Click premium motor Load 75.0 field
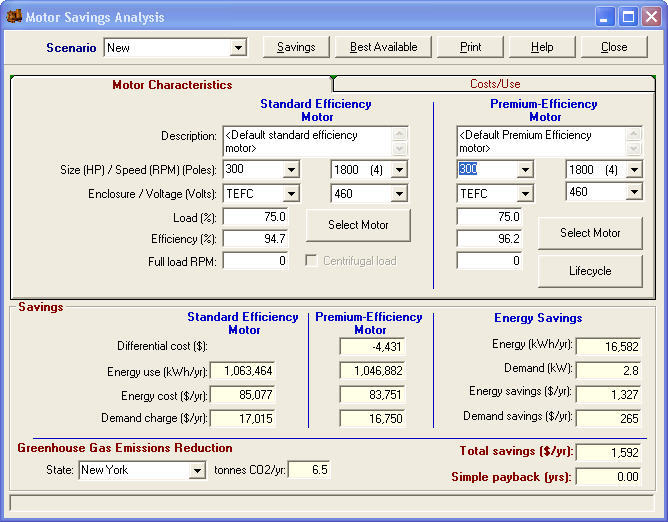The width and height of the screenshot is (668, 522). coord(489,217)
